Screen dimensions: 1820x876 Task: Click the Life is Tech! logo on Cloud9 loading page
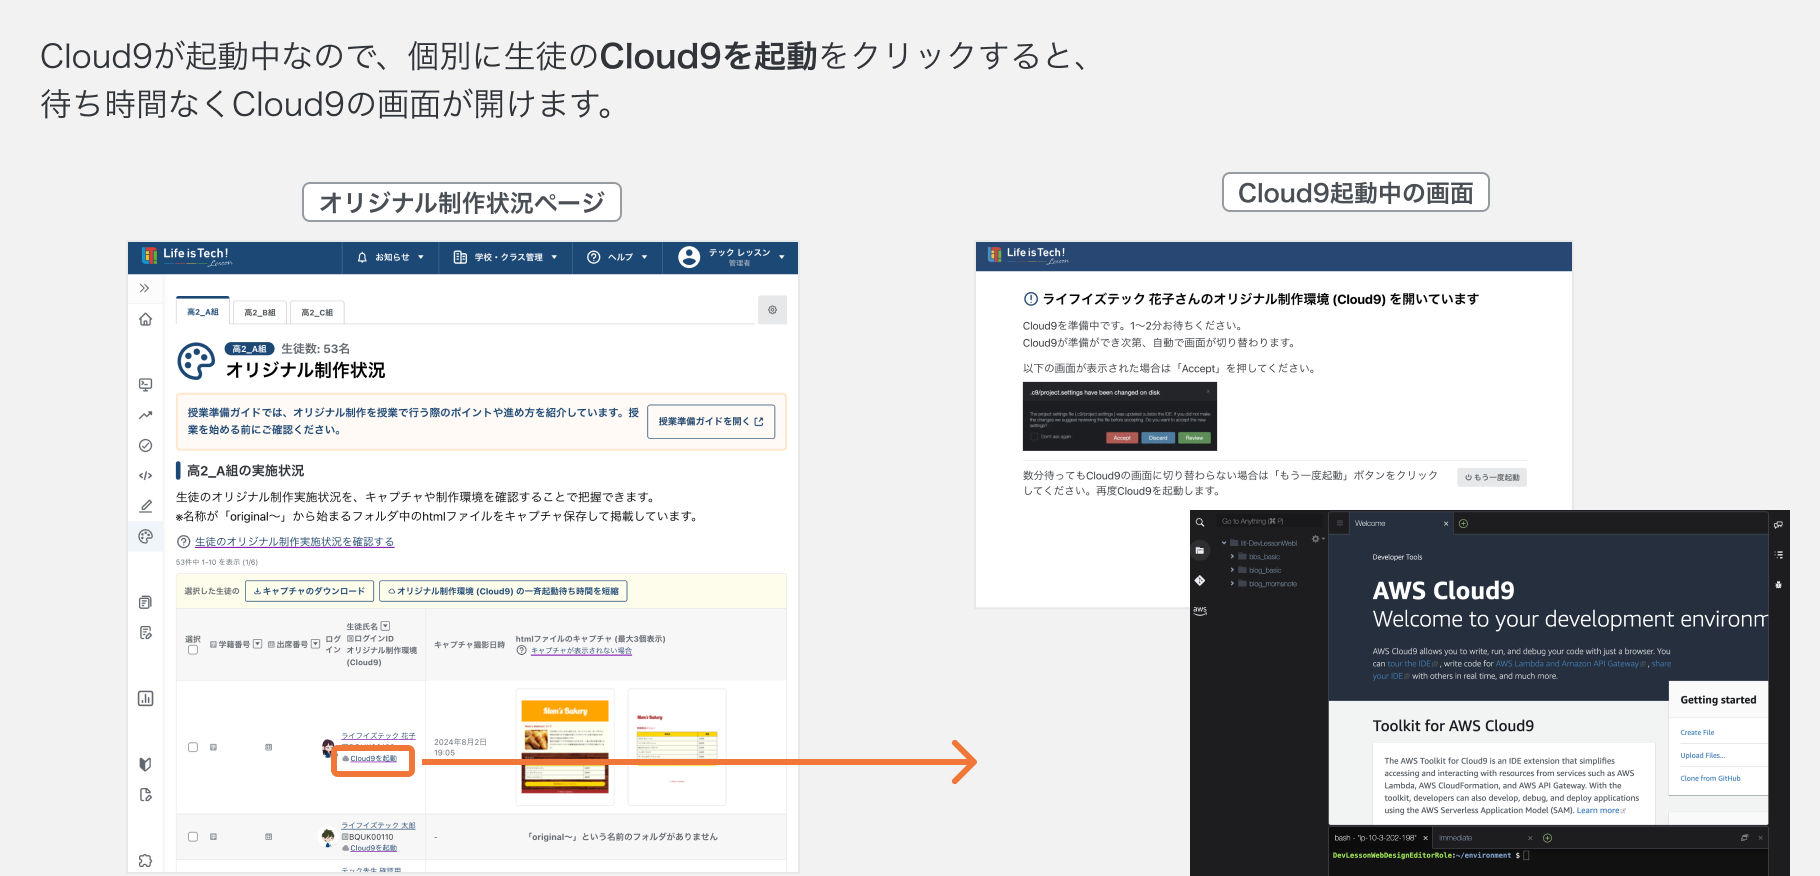(x=1028, y=255)
